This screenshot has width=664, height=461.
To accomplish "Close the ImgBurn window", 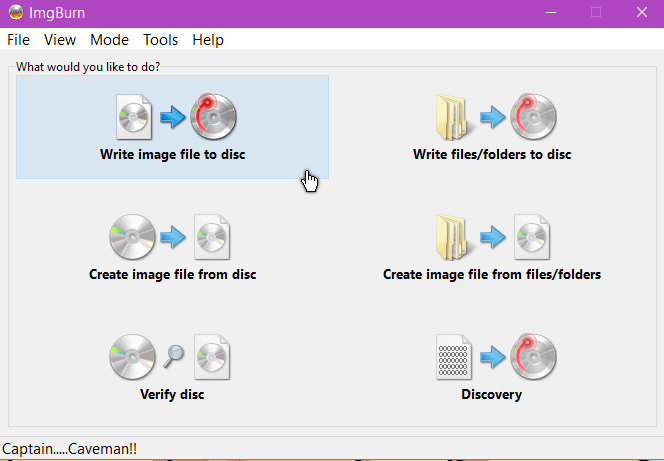I will point(642,12).
